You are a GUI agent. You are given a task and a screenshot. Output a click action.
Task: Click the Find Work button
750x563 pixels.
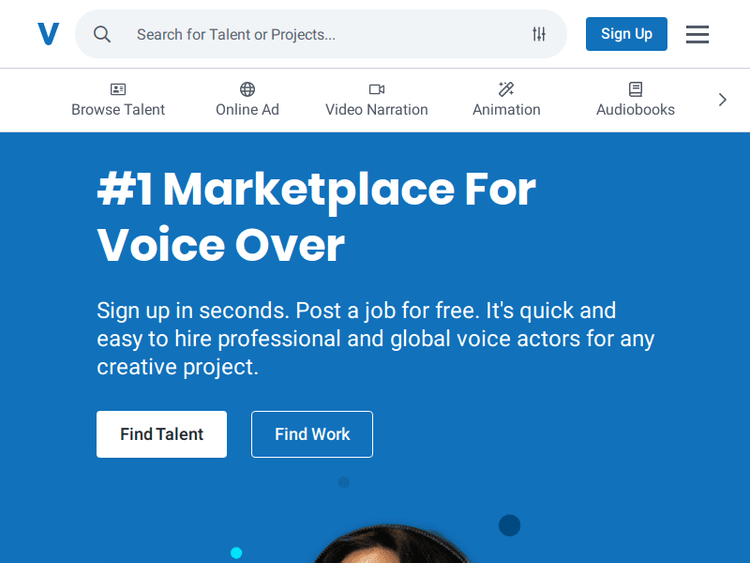[x=312, y=434]
